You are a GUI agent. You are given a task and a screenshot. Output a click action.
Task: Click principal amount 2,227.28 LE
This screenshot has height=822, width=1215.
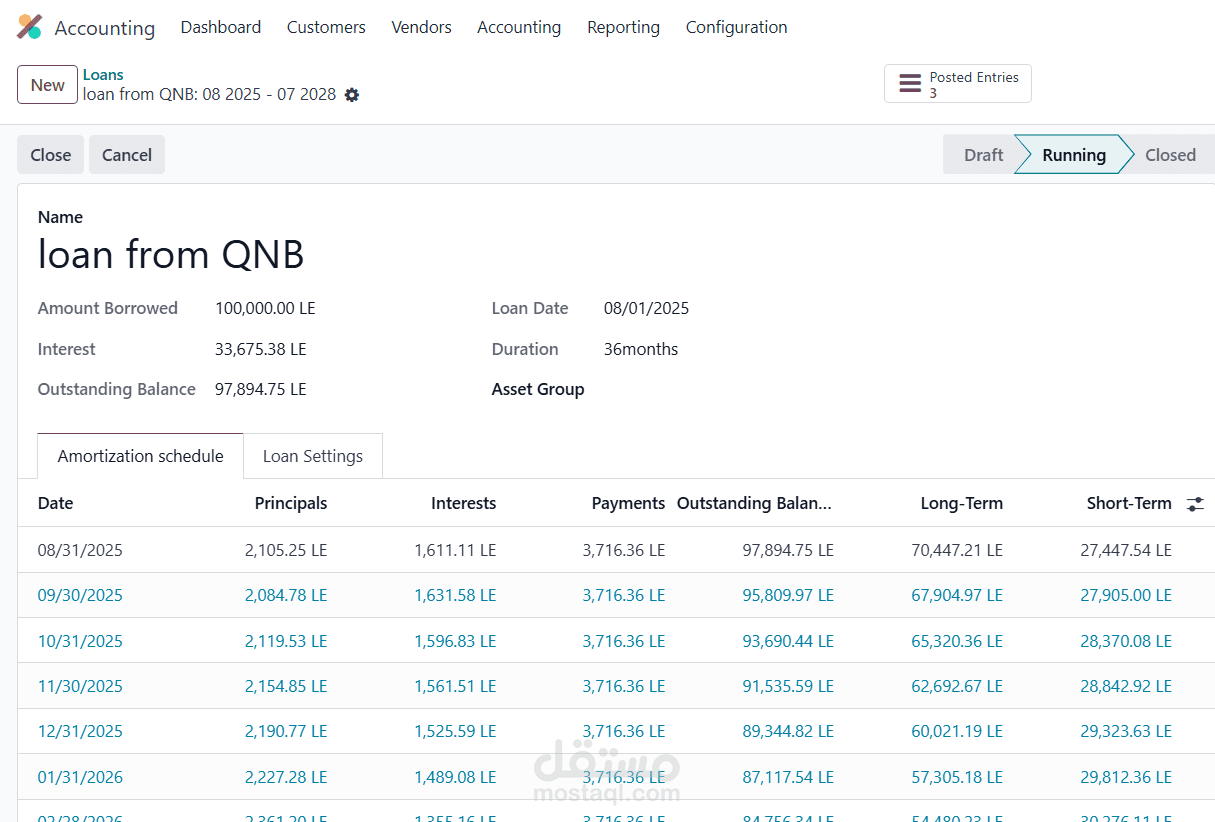pos(286,777)
